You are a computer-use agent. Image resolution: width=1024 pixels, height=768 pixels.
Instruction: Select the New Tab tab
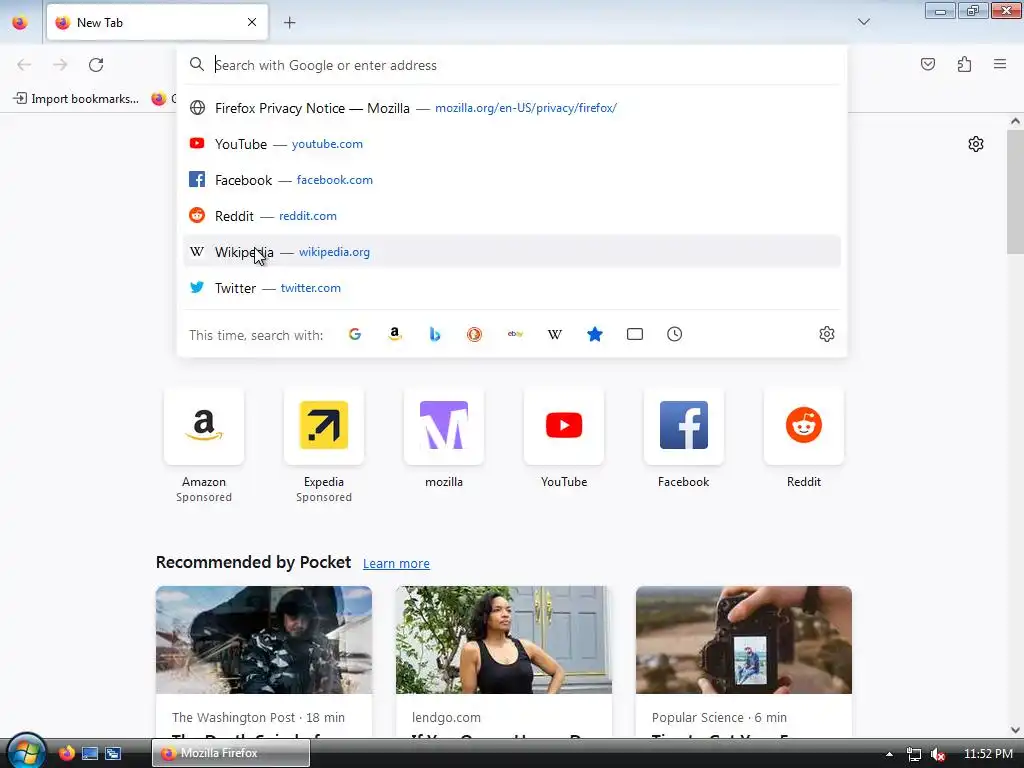[157, 22]
